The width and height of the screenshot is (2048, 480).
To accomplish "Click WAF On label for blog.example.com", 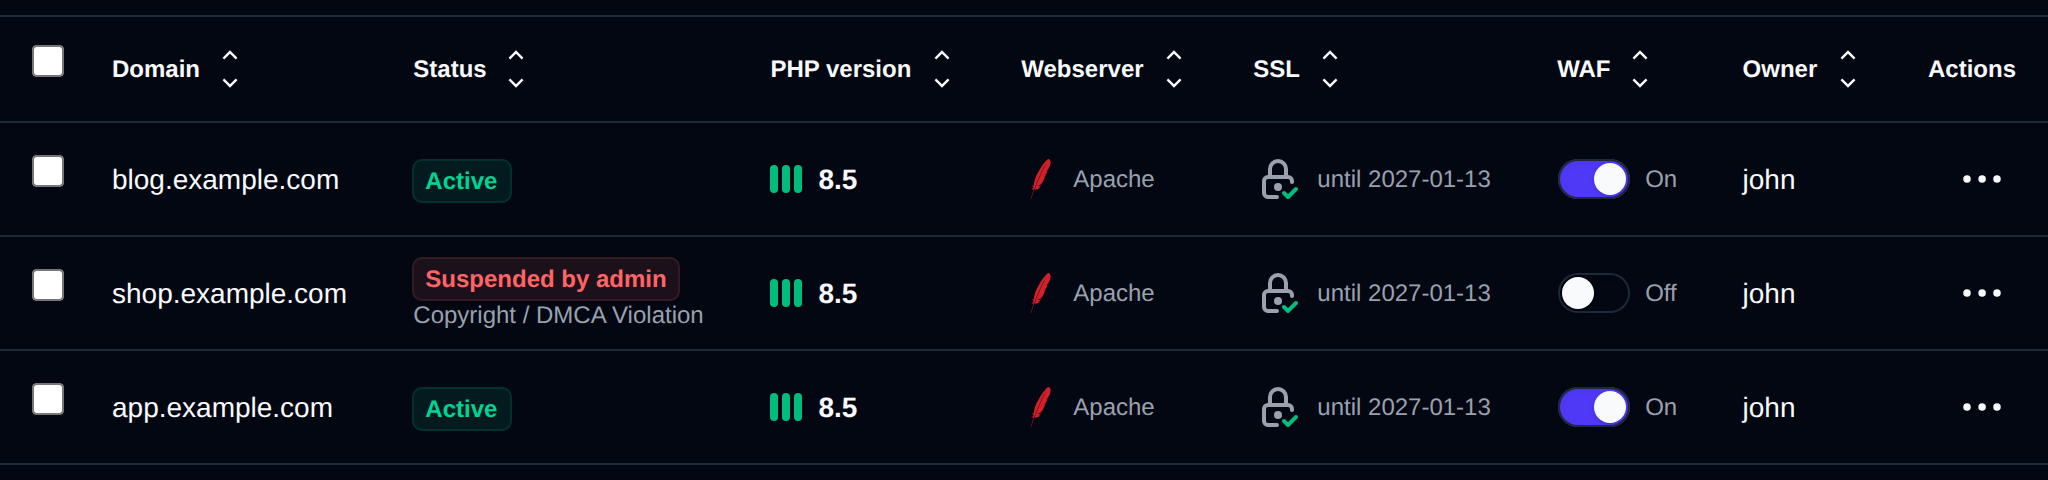I will (x=1661, y=179).
